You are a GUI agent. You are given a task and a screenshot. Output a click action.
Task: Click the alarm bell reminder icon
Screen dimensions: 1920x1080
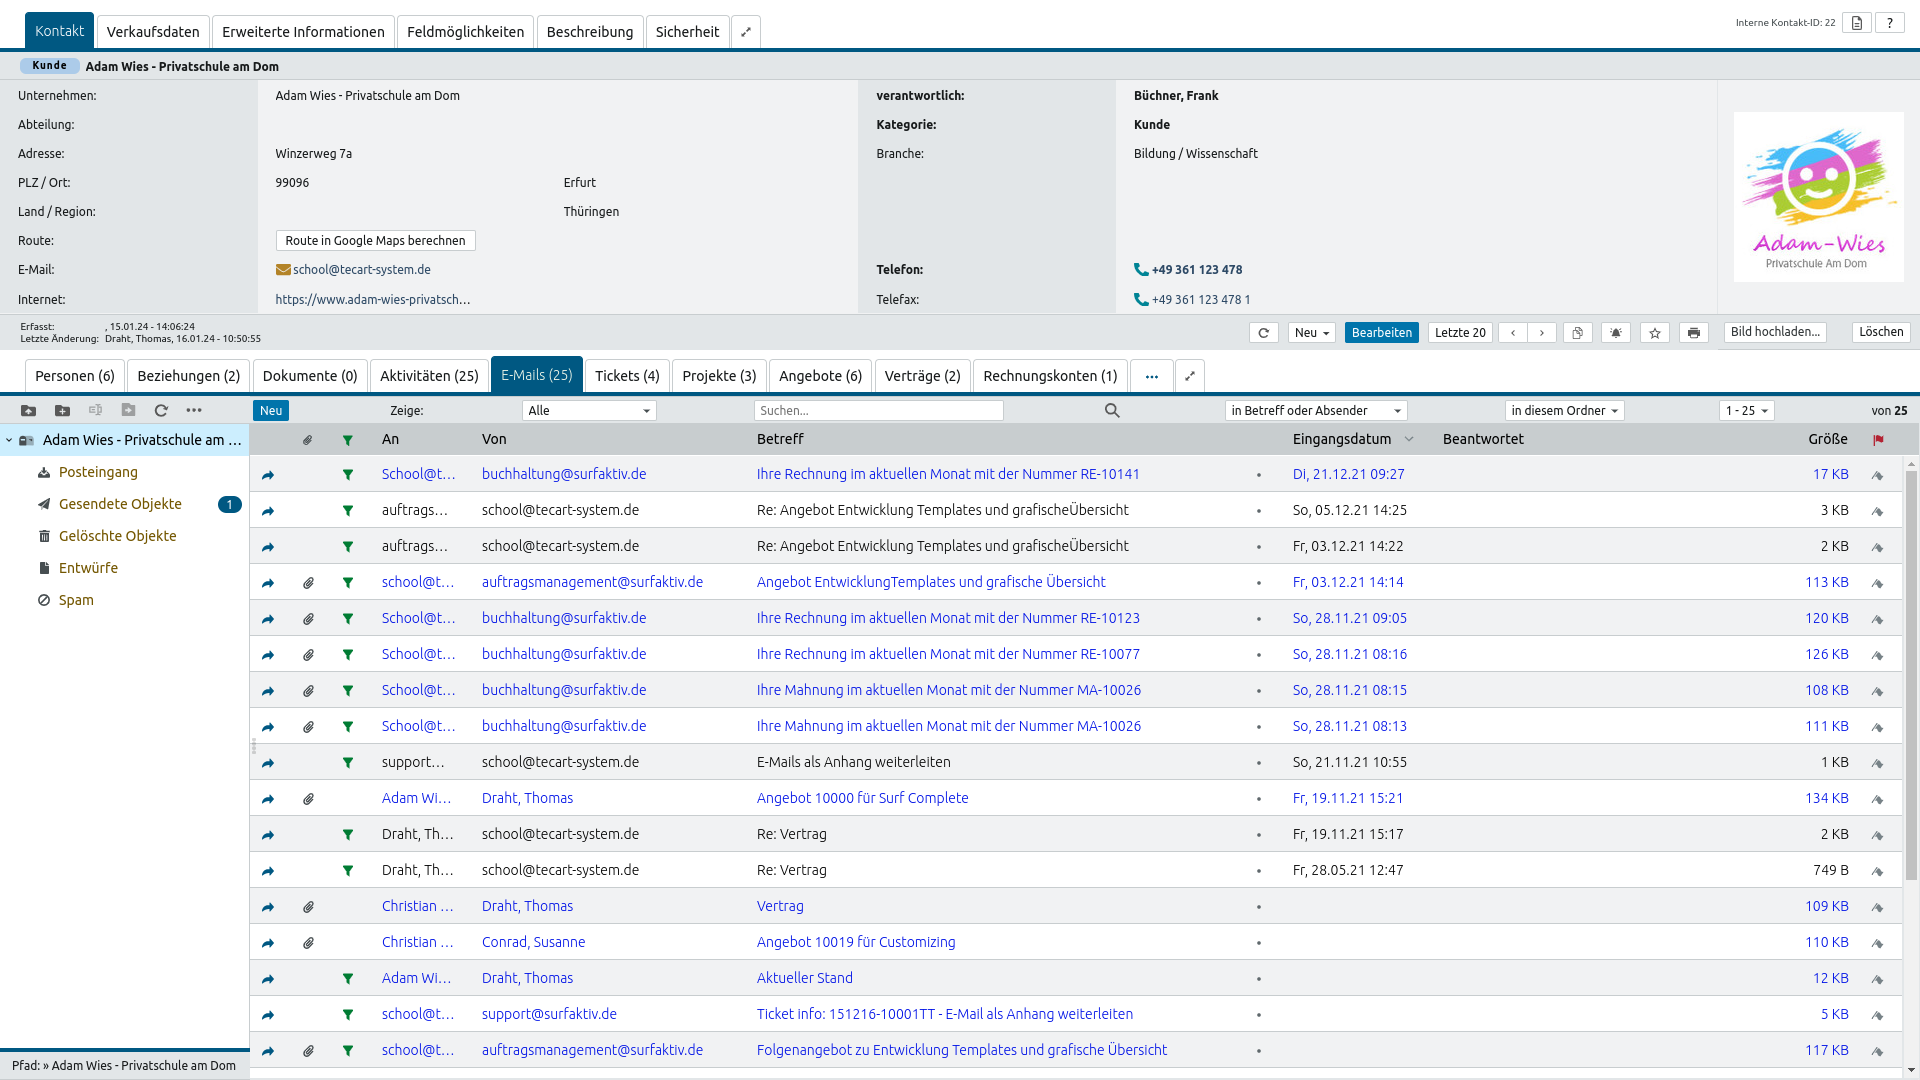point(1616,333)
